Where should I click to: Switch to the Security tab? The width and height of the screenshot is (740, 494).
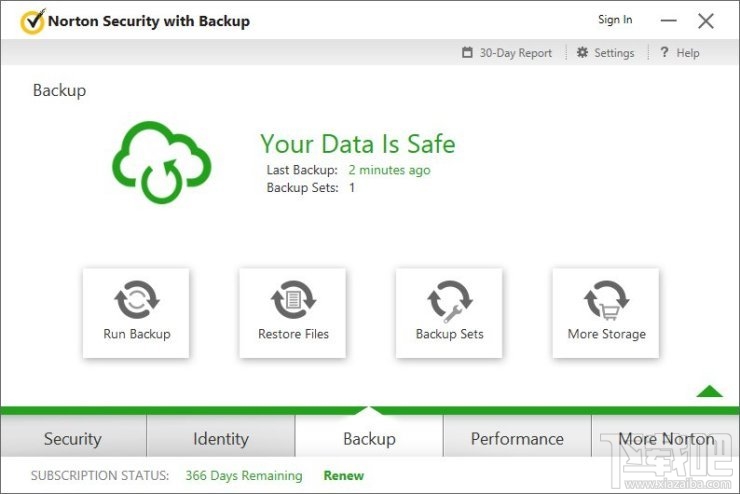pyautogui.click(x=73, y=436)
